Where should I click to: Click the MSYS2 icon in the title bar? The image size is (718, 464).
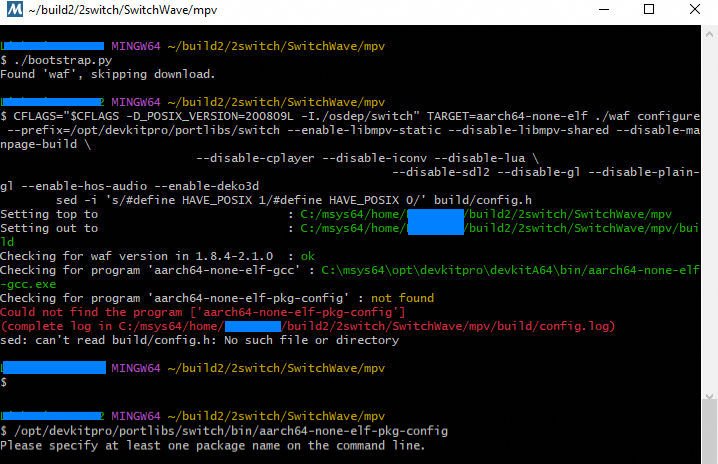tap(15, 9)
